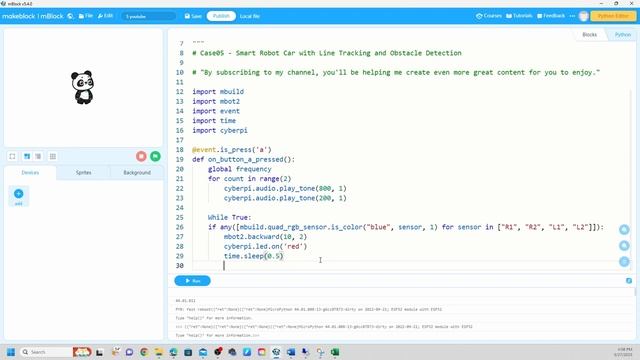Select the small stage layout icon
This screenshot has height=360, width=640.
(x=38, y=156)
